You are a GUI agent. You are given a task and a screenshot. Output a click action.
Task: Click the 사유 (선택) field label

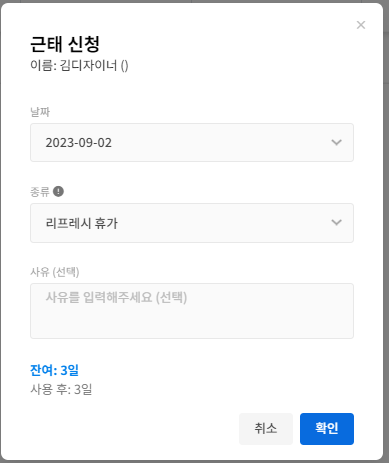55,272
